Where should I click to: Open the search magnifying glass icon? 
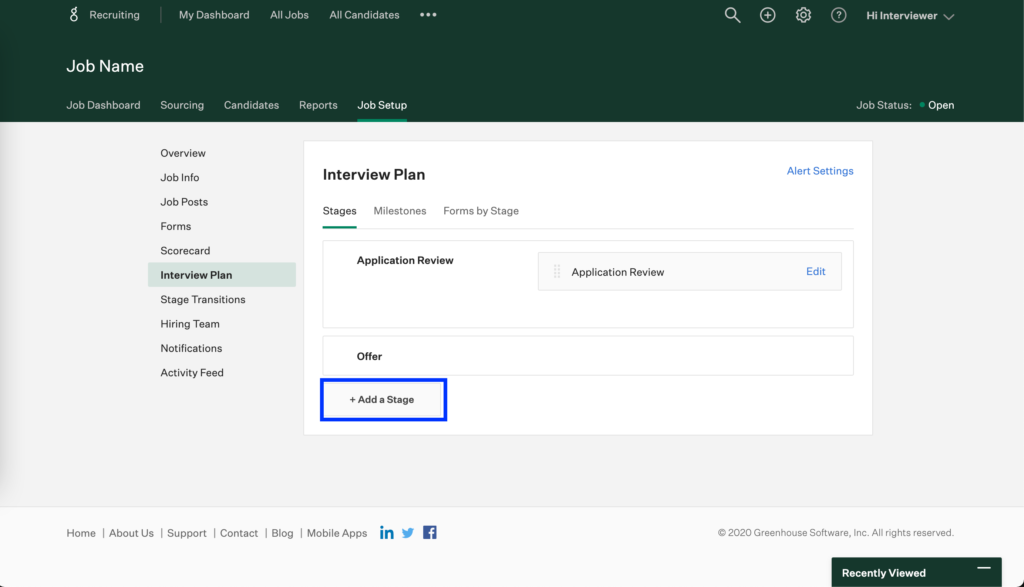point(732,15)
